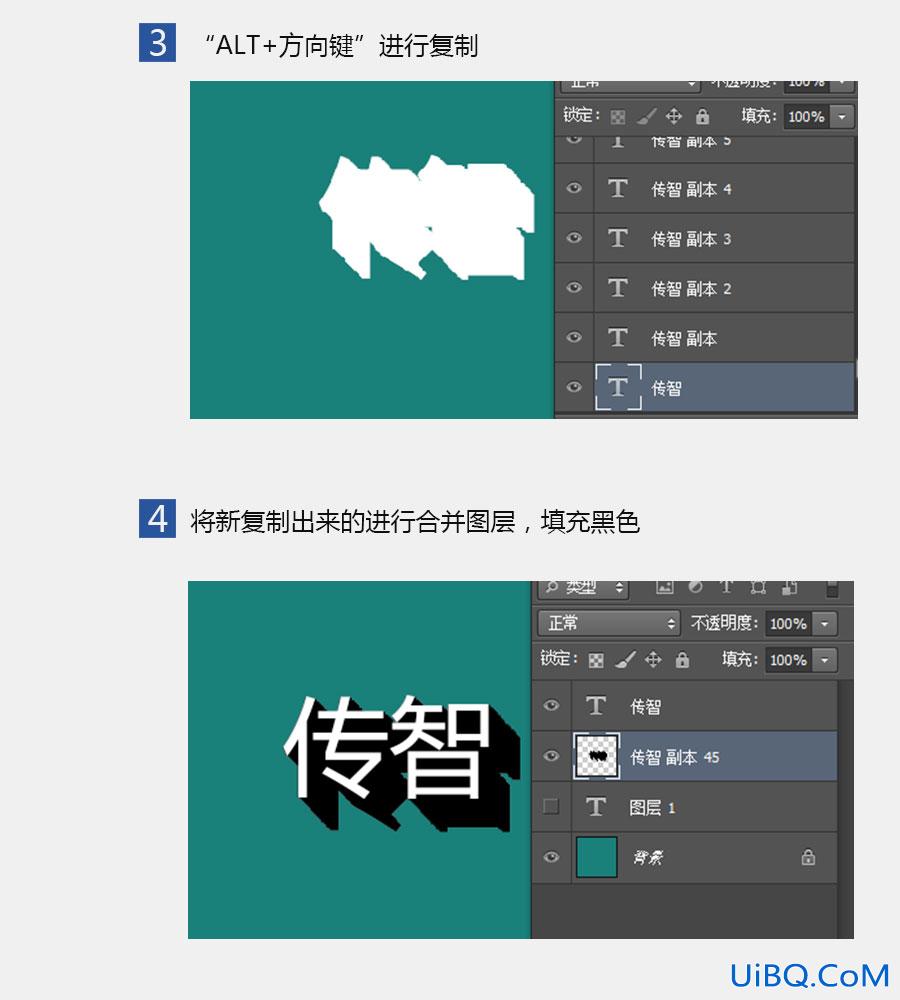Click lock image pixels brush in step 4 panel
900x1000 pixels.
click(625, 659)
